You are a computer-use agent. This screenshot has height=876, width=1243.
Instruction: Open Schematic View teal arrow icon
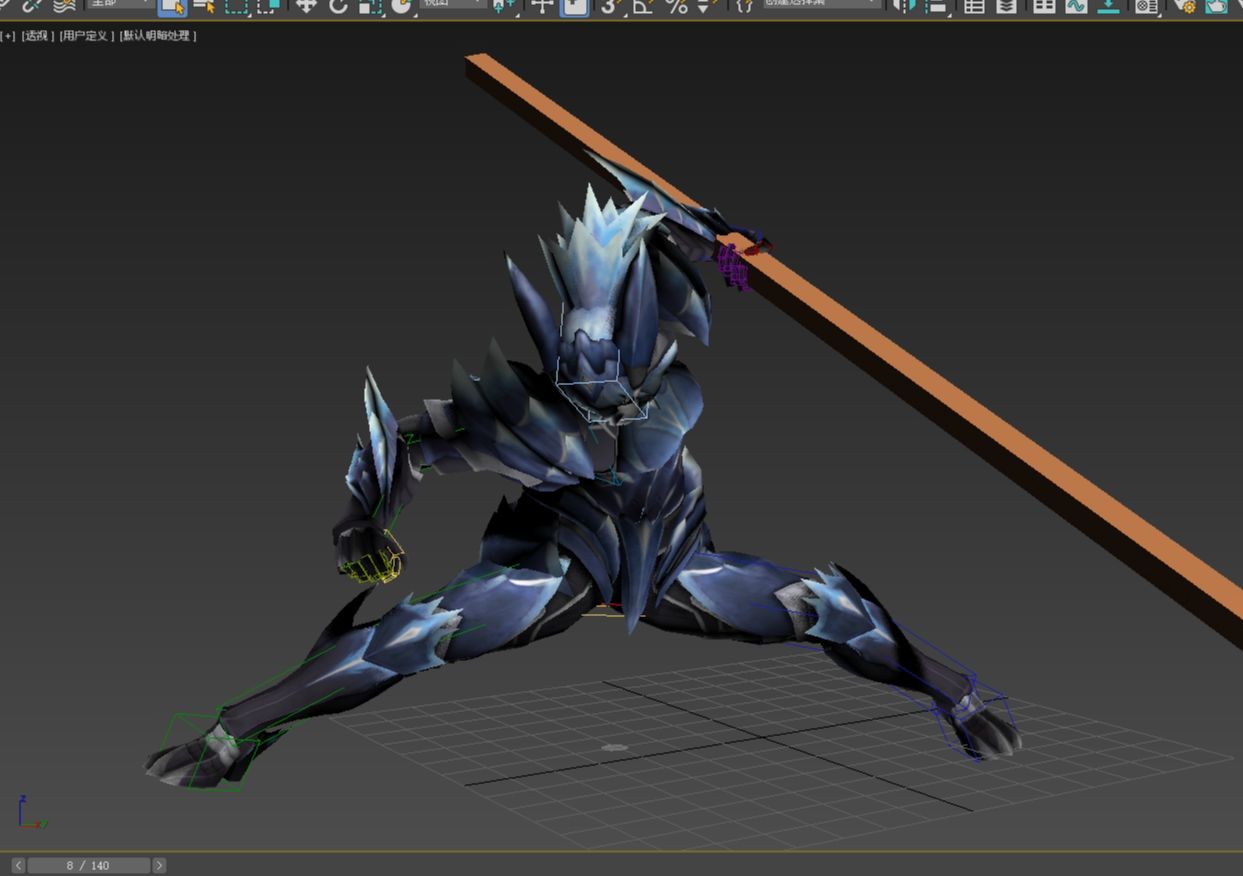1108,6
